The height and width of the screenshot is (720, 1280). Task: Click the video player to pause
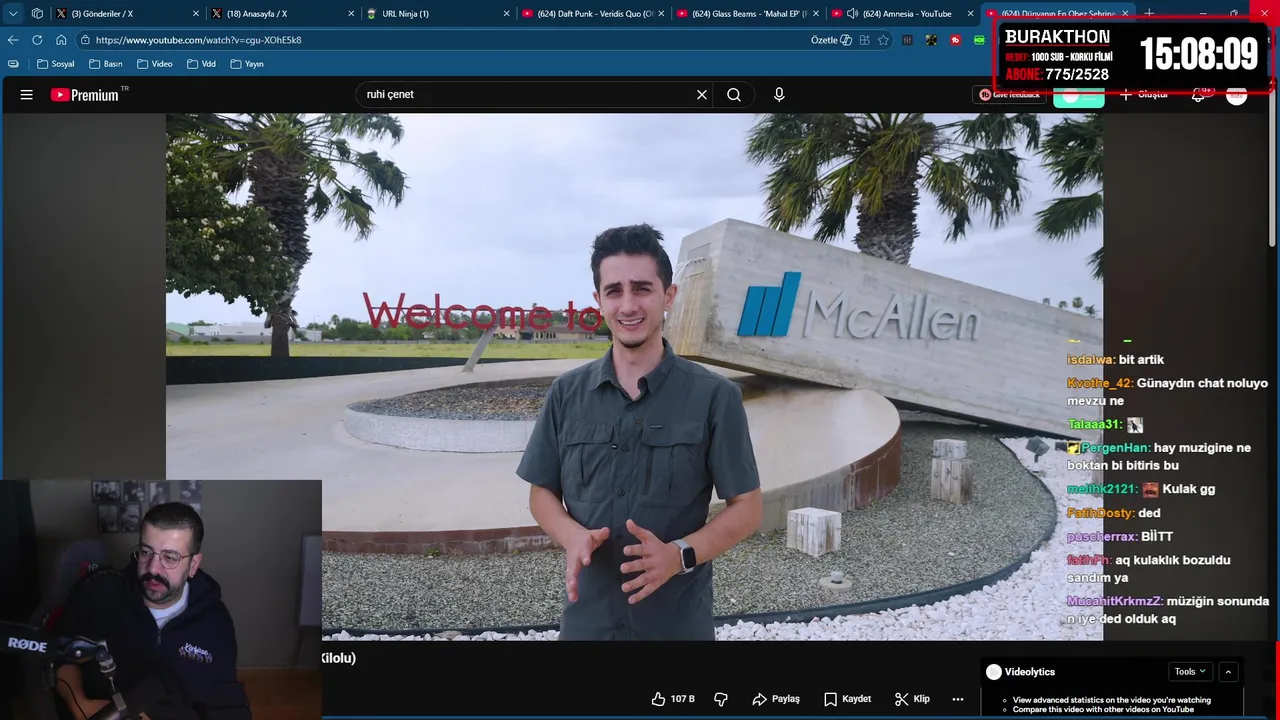point(634,376)
